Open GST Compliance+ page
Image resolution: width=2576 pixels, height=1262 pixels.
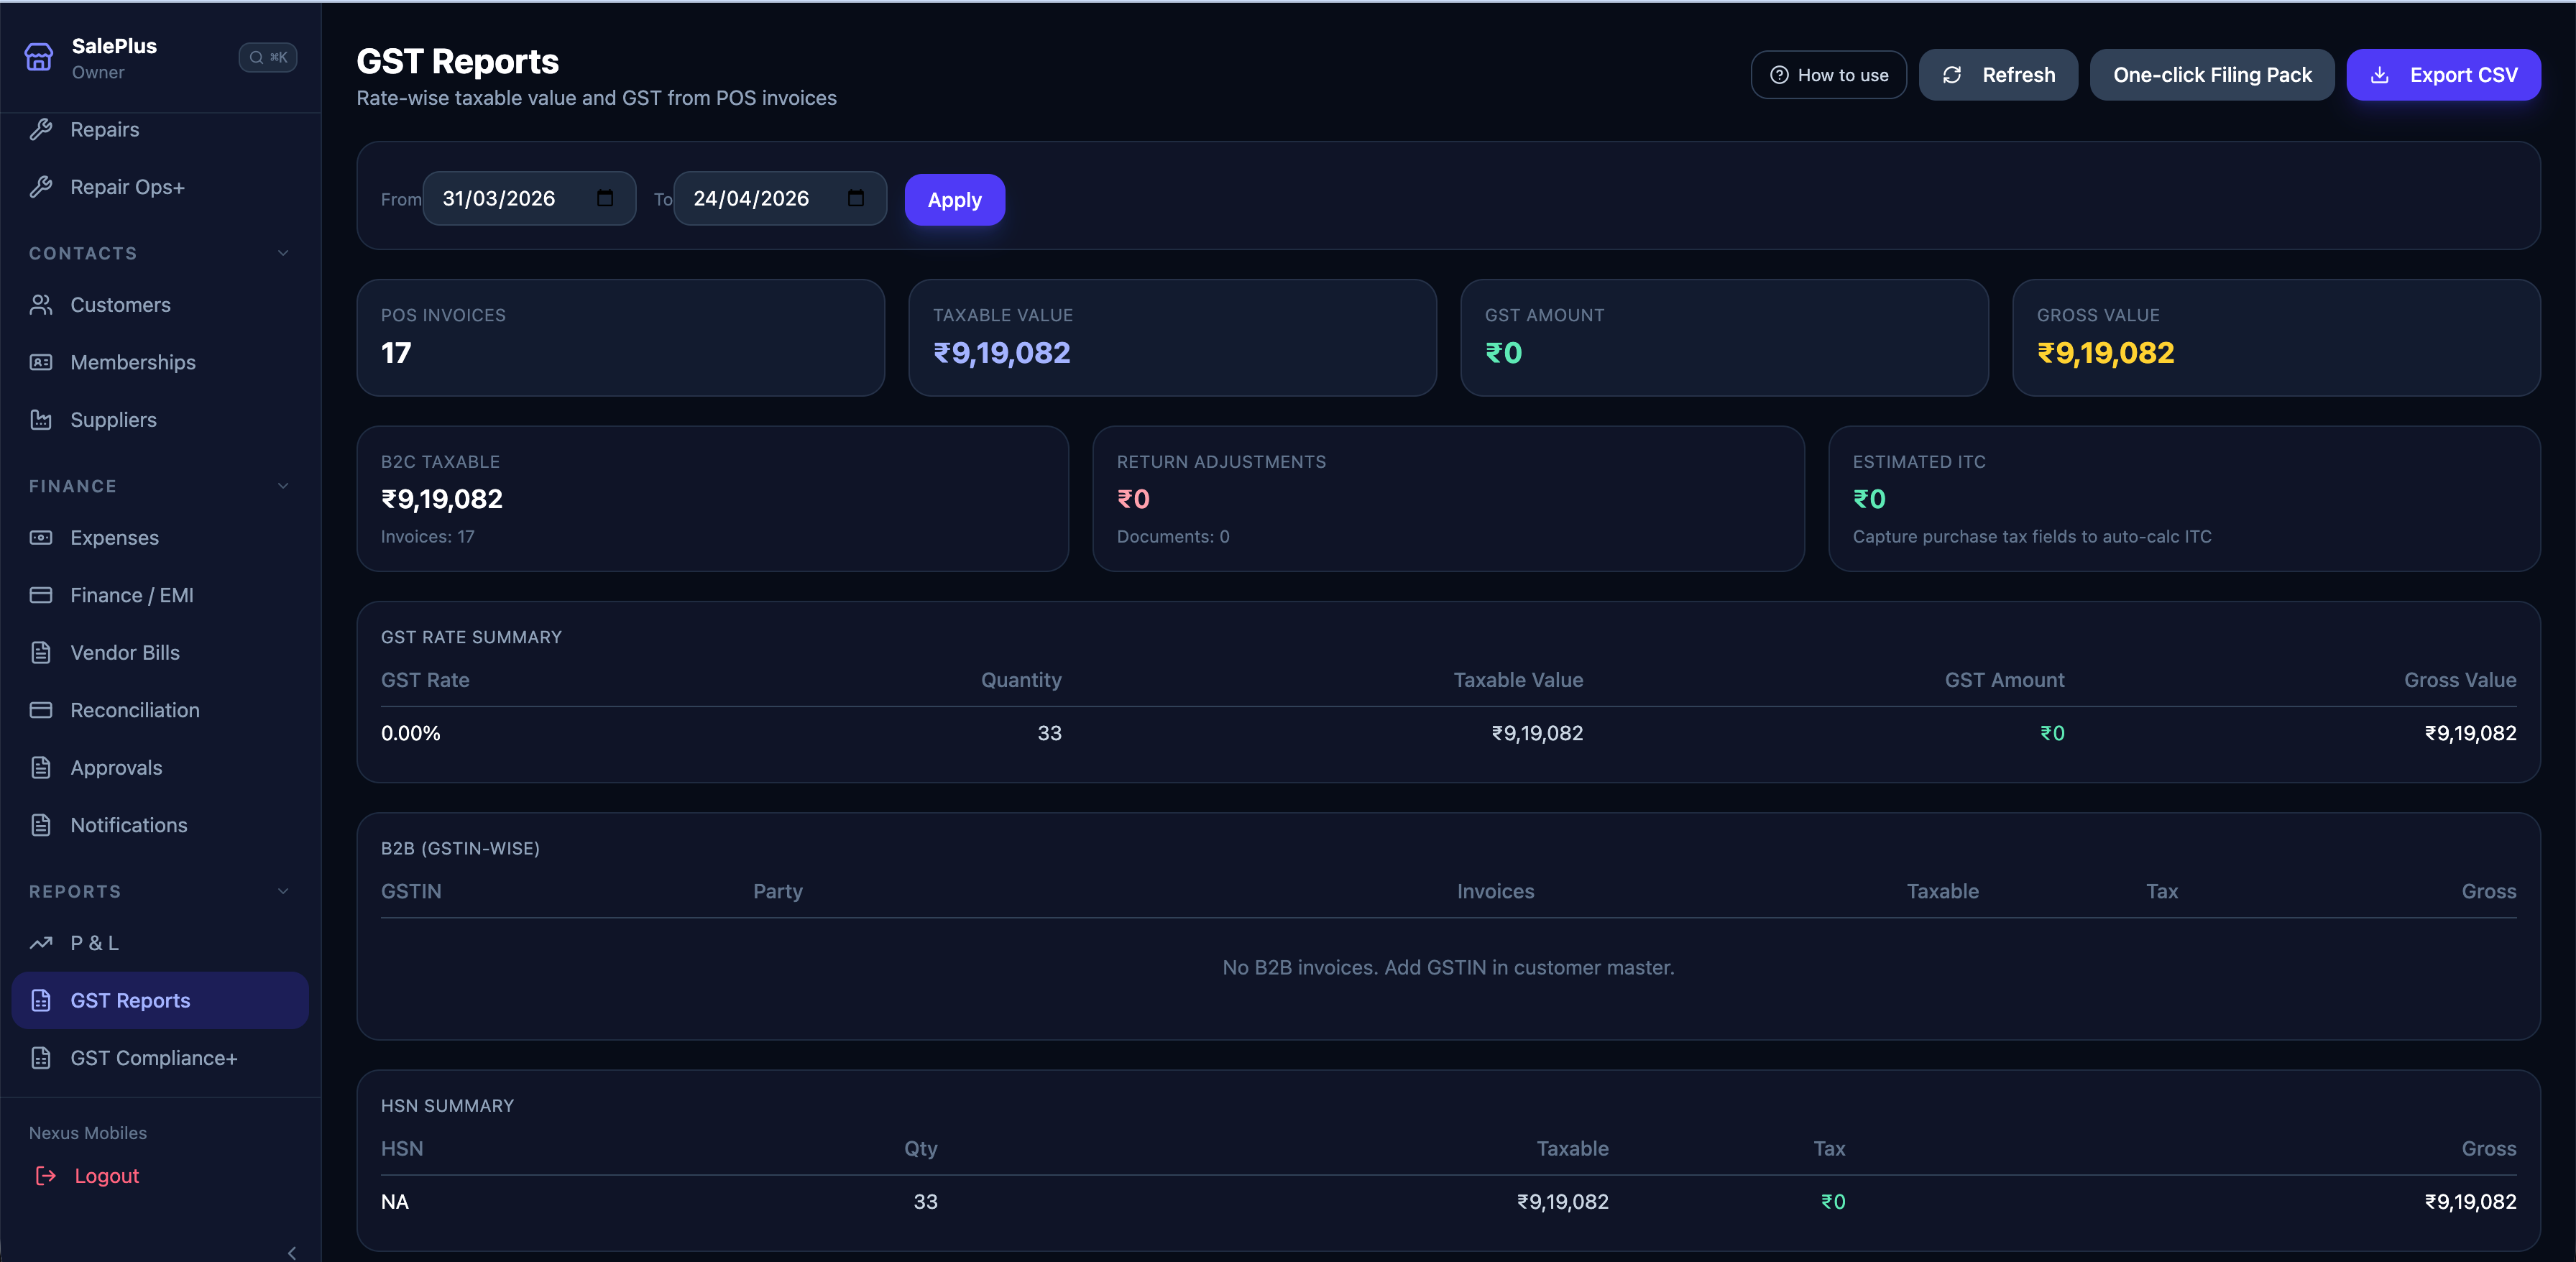click(153, 1058)
